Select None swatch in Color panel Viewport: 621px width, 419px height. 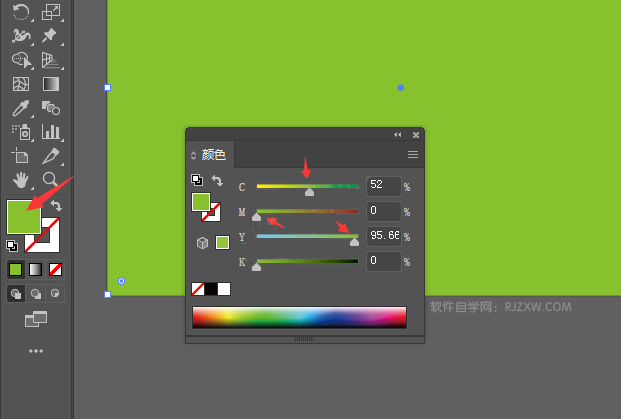pos(198,289)
